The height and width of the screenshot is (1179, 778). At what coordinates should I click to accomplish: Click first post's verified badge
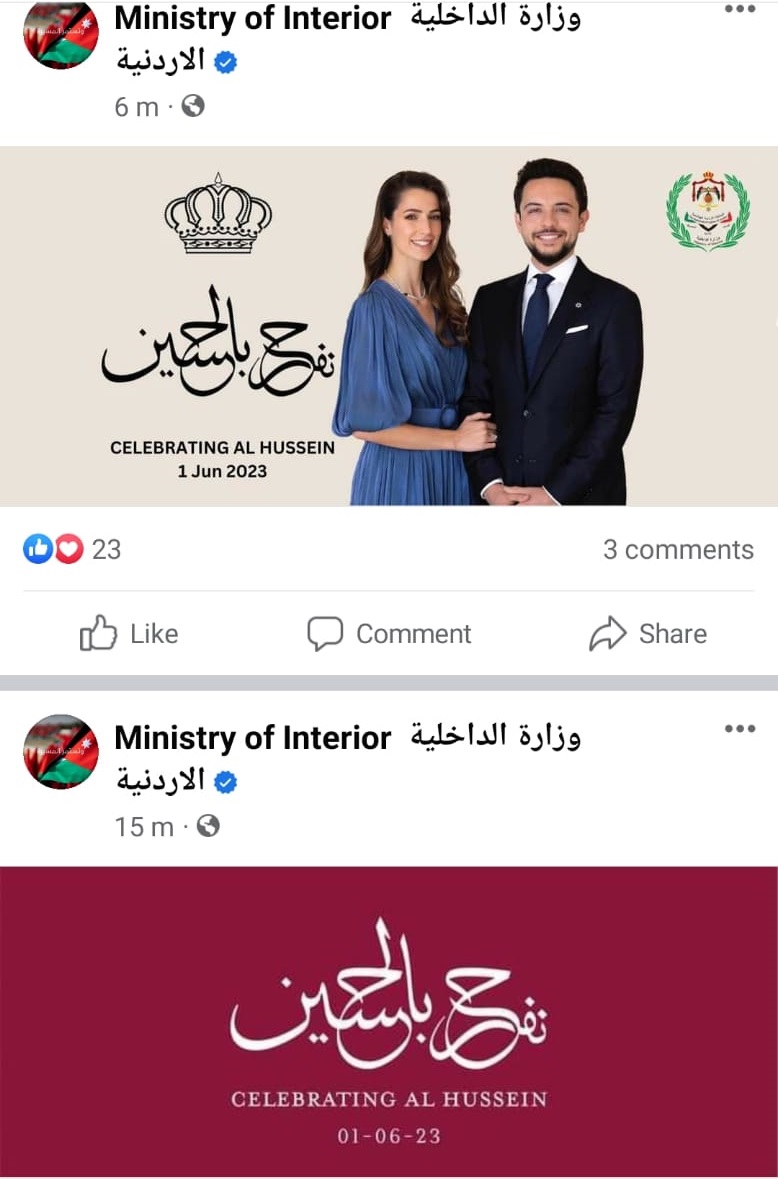pyautogui.click(x=226, y=62)
